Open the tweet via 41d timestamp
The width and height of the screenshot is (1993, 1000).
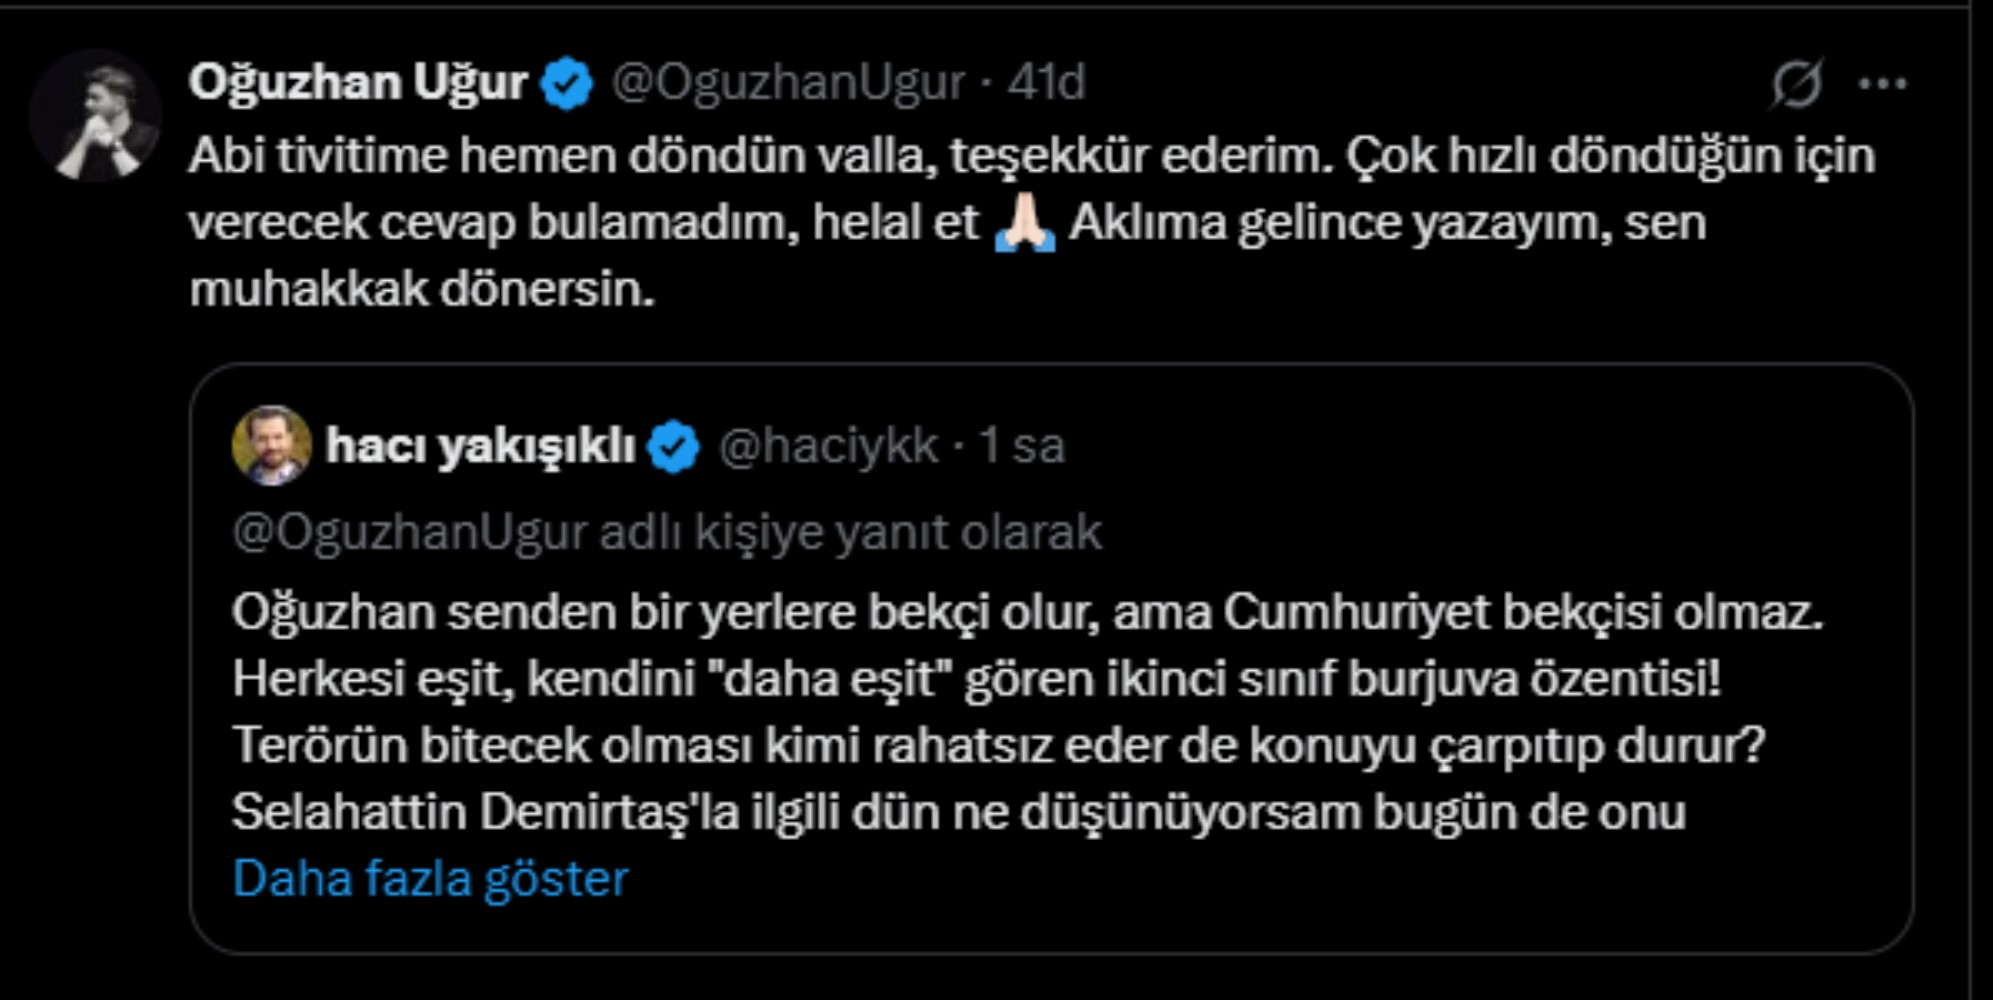pyautogui.click(x=1046, y=82)
